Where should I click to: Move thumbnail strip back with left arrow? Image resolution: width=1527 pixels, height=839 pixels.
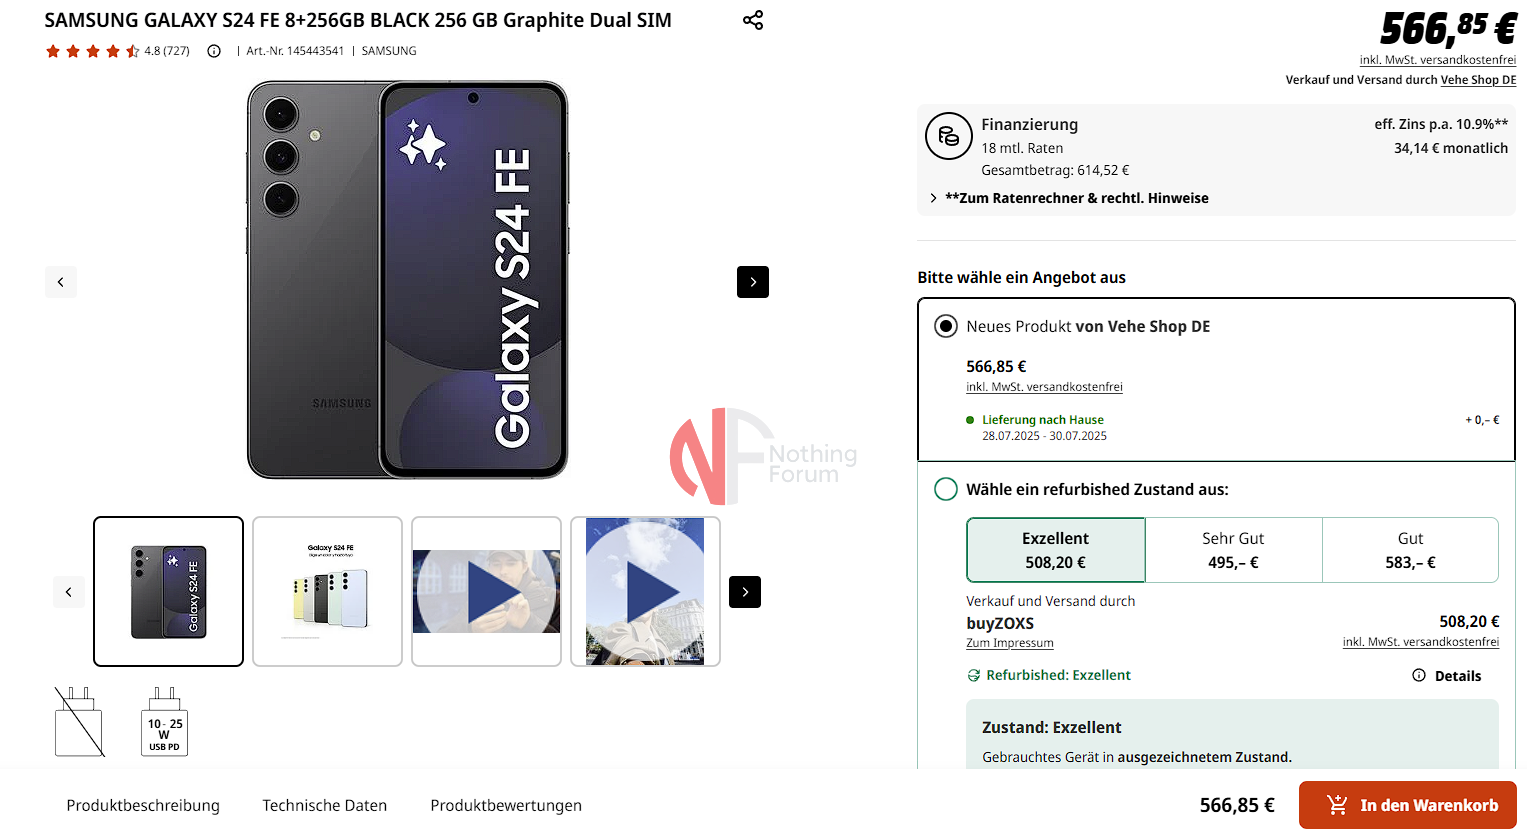[x=69, y=592]
